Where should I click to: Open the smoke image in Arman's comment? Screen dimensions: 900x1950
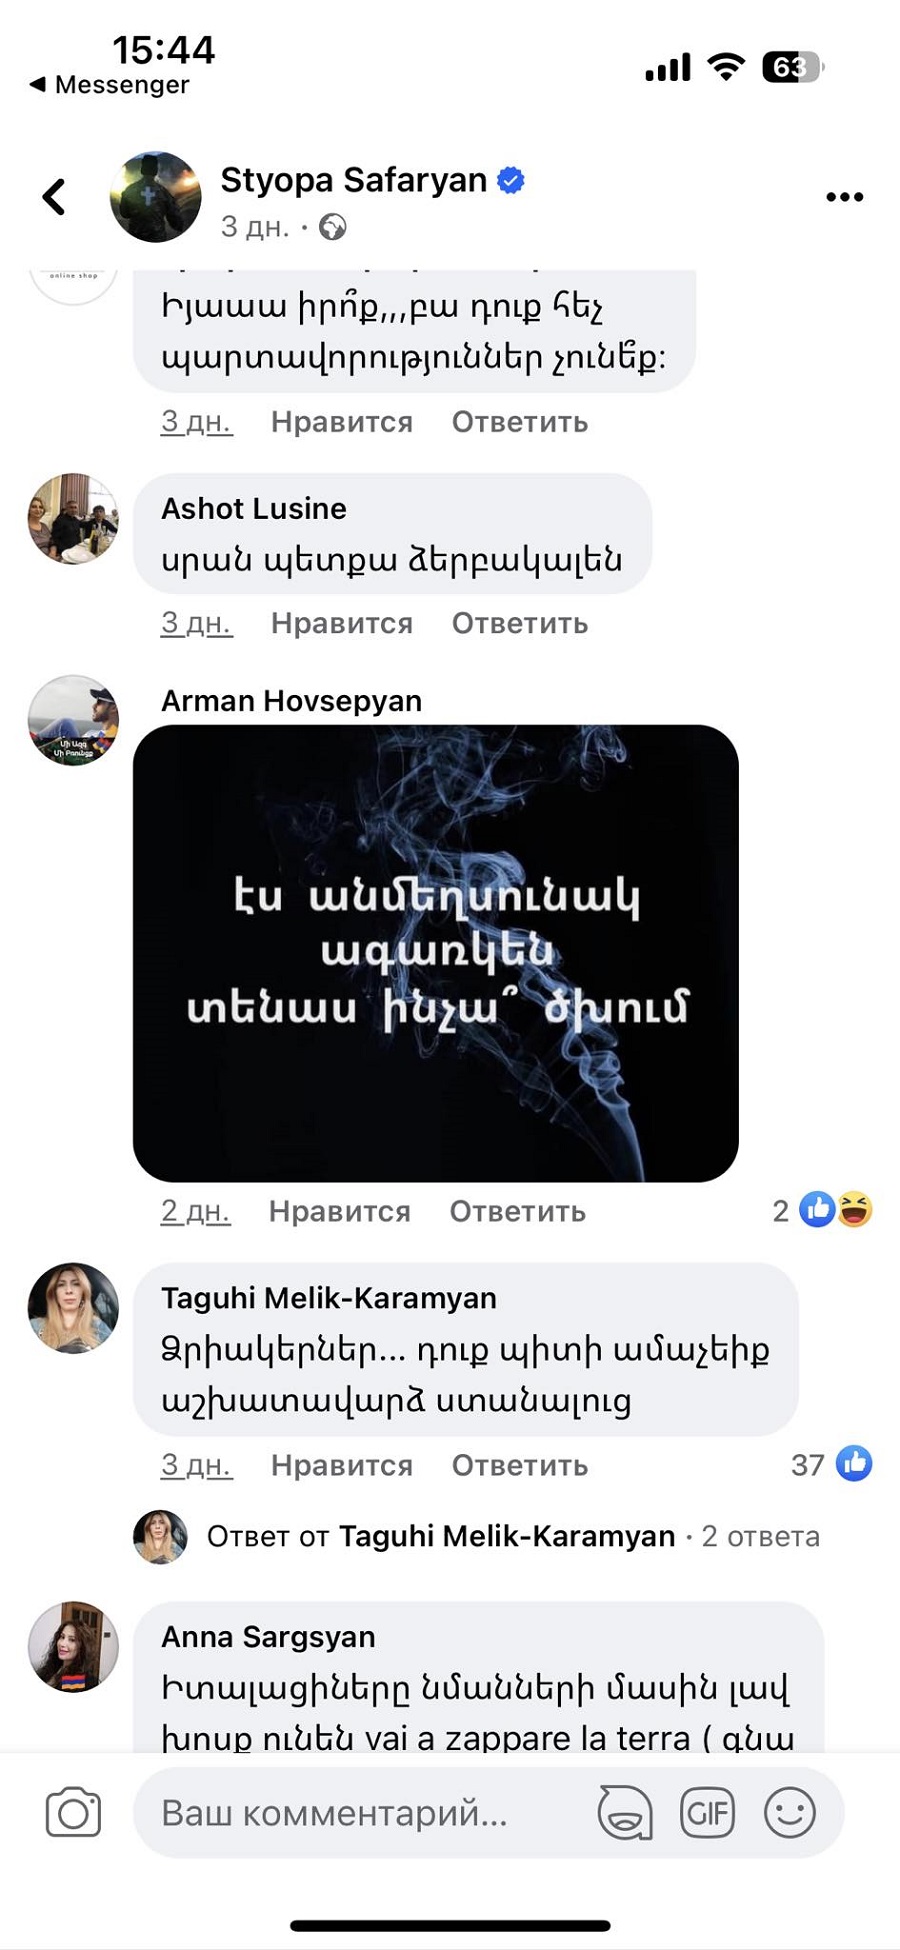436,953
